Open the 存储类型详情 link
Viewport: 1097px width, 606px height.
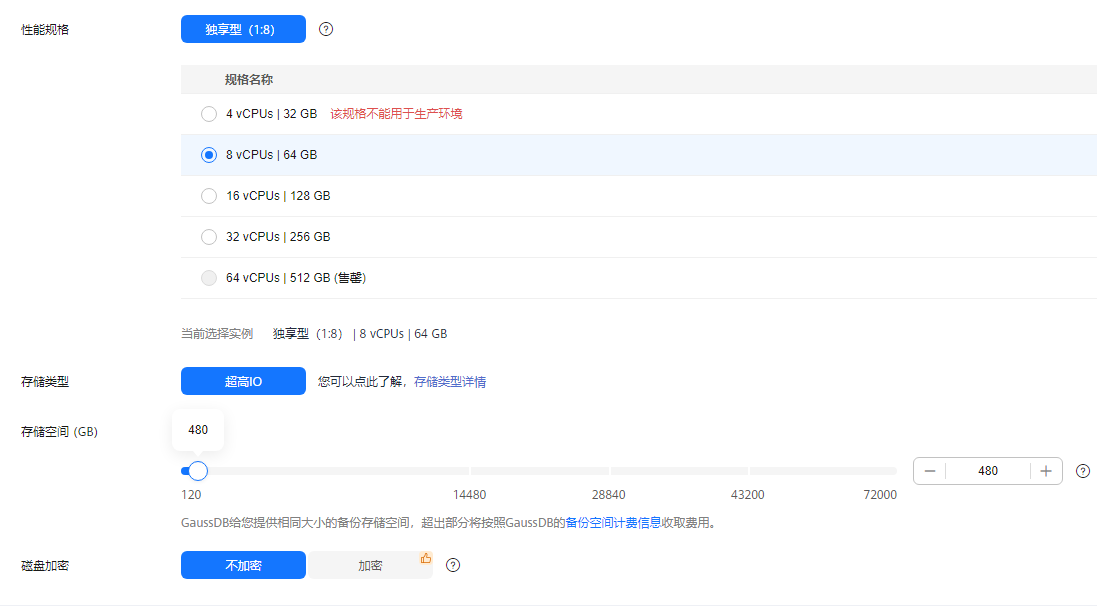[451, 381]
